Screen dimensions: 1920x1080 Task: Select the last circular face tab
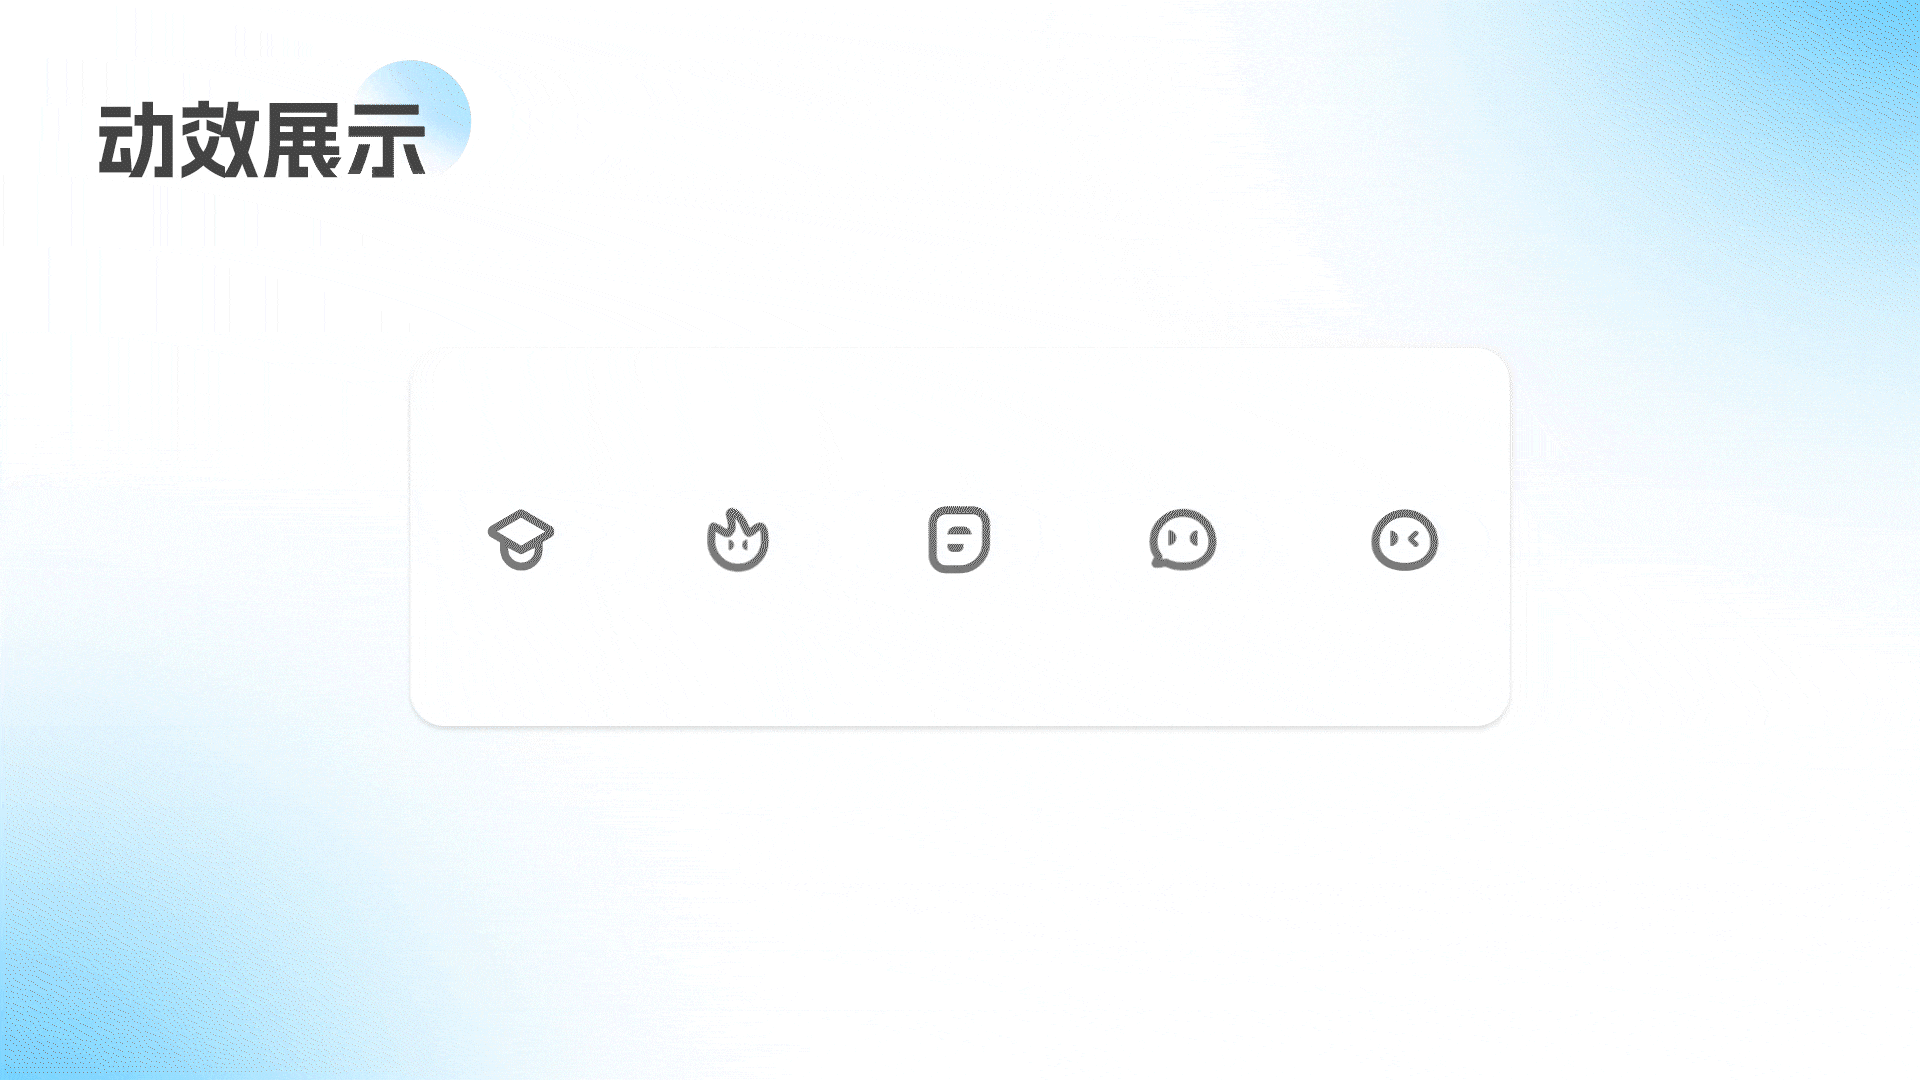click(x=1404, y=540)
